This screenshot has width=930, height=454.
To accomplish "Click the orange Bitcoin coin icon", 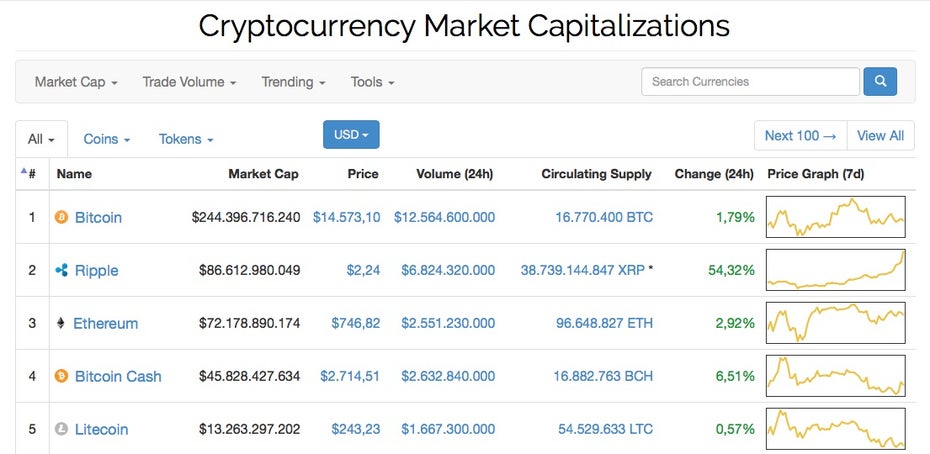I will pyautogui.click(x=61, y=217).
